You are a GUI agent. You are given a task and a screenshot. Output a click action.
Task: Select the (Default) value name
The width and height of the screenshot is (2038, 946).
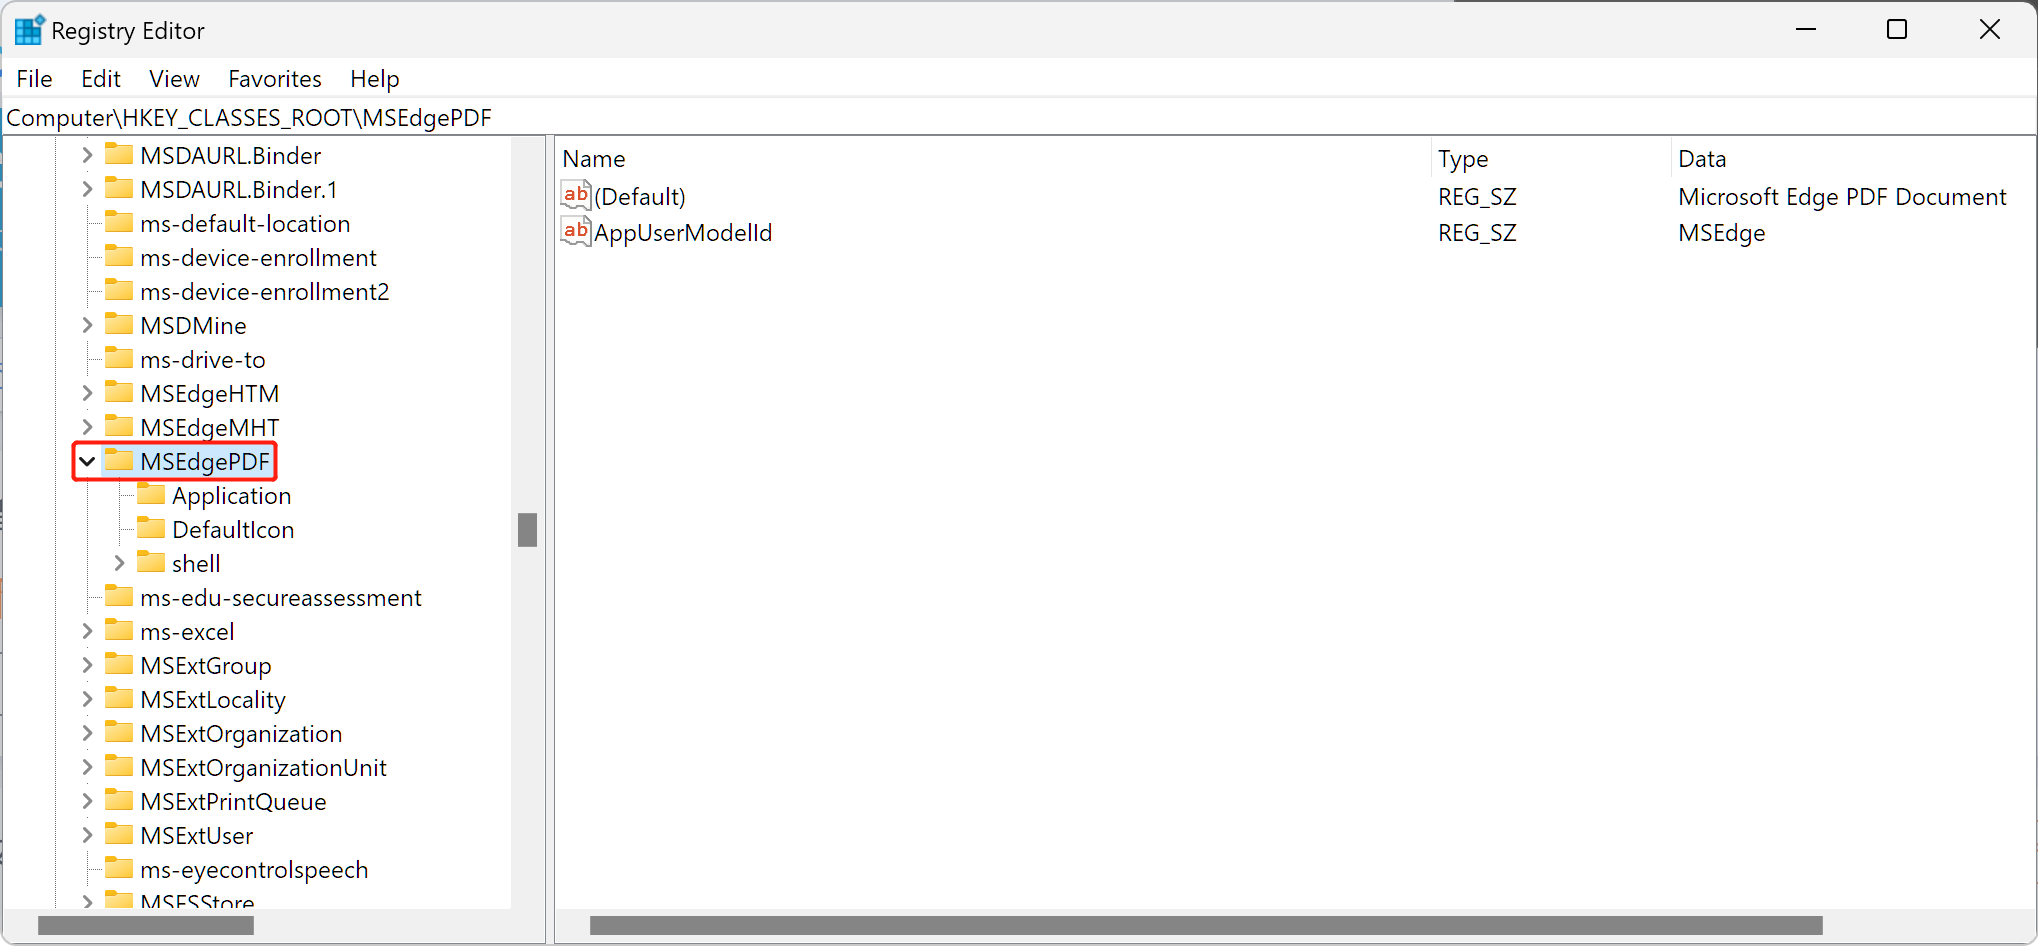coord(640,197)
